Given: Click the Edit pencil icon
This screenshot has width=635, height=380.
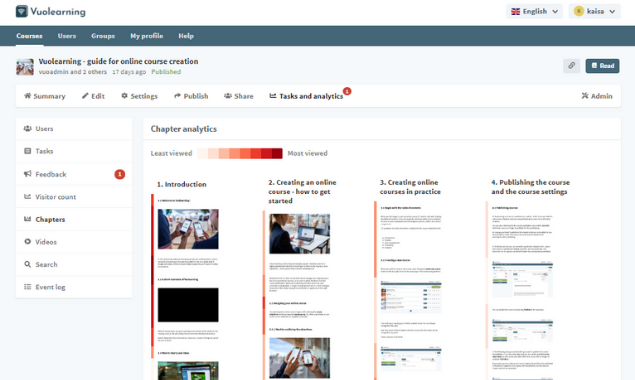Looking at the screenshot, I should (x=85, y=96).
